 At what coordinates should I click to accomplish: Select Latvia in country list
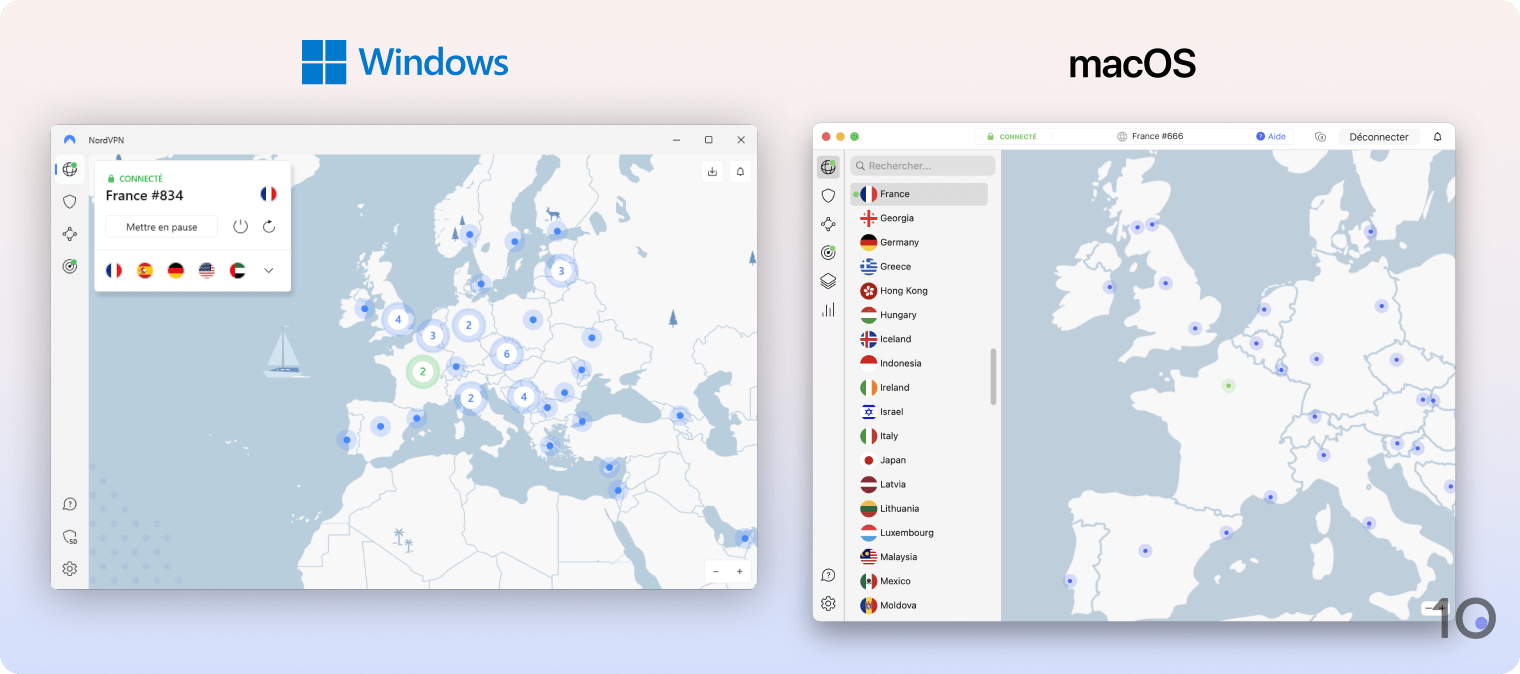[x=919, y=484]
